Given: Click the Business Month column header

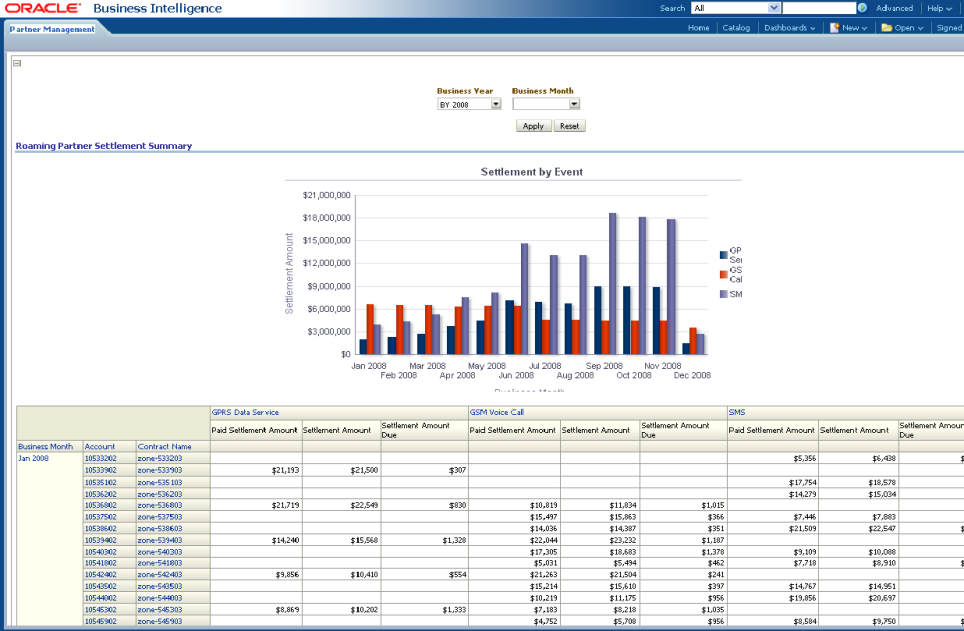Looking at the screenshot, I should click(45, 446).
